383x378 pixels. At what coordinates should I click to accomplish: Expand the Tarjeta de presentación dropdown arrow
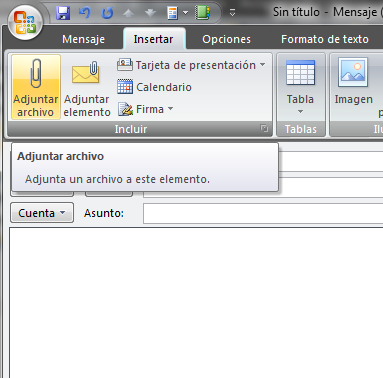[x=263, y=64]
